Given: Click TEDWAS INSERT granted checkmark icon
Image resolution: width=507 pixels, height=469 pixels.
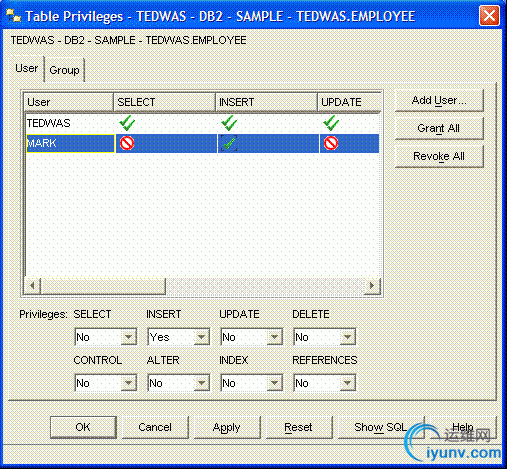Looking at the screenshot, I should point(229,123).
